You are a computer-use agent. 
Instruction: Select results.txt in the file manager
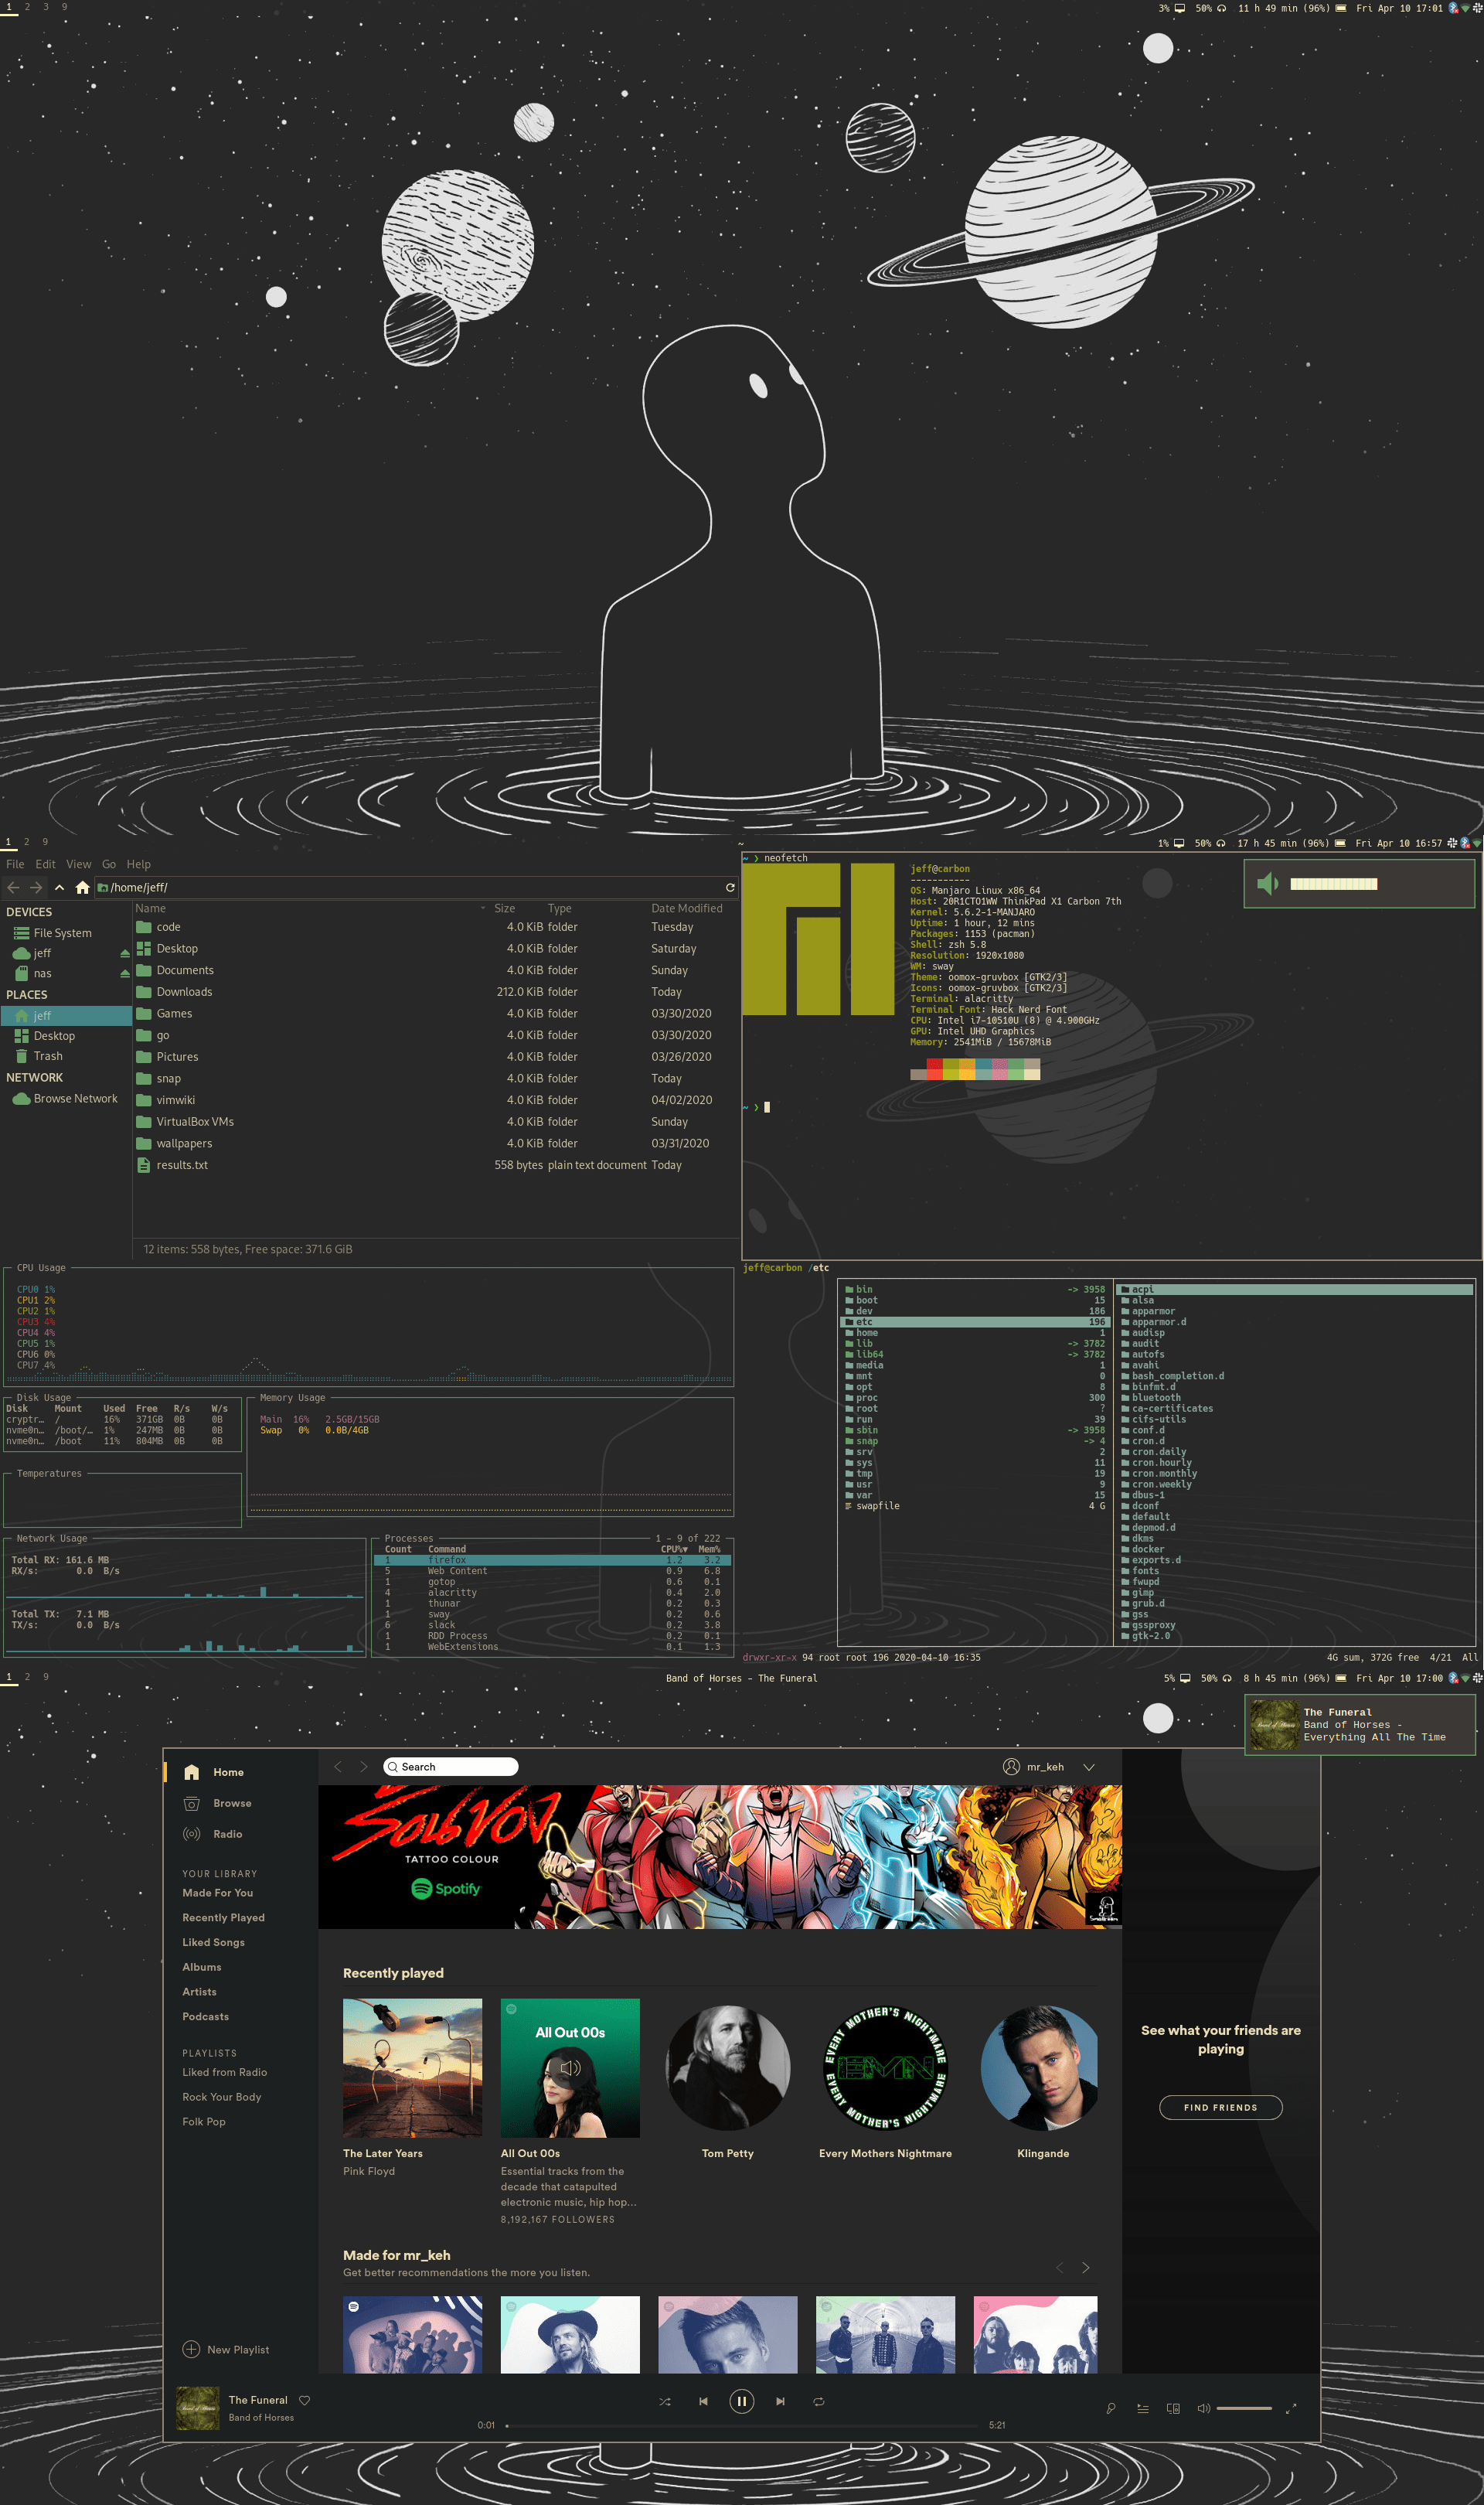(x=181, y=1165)
